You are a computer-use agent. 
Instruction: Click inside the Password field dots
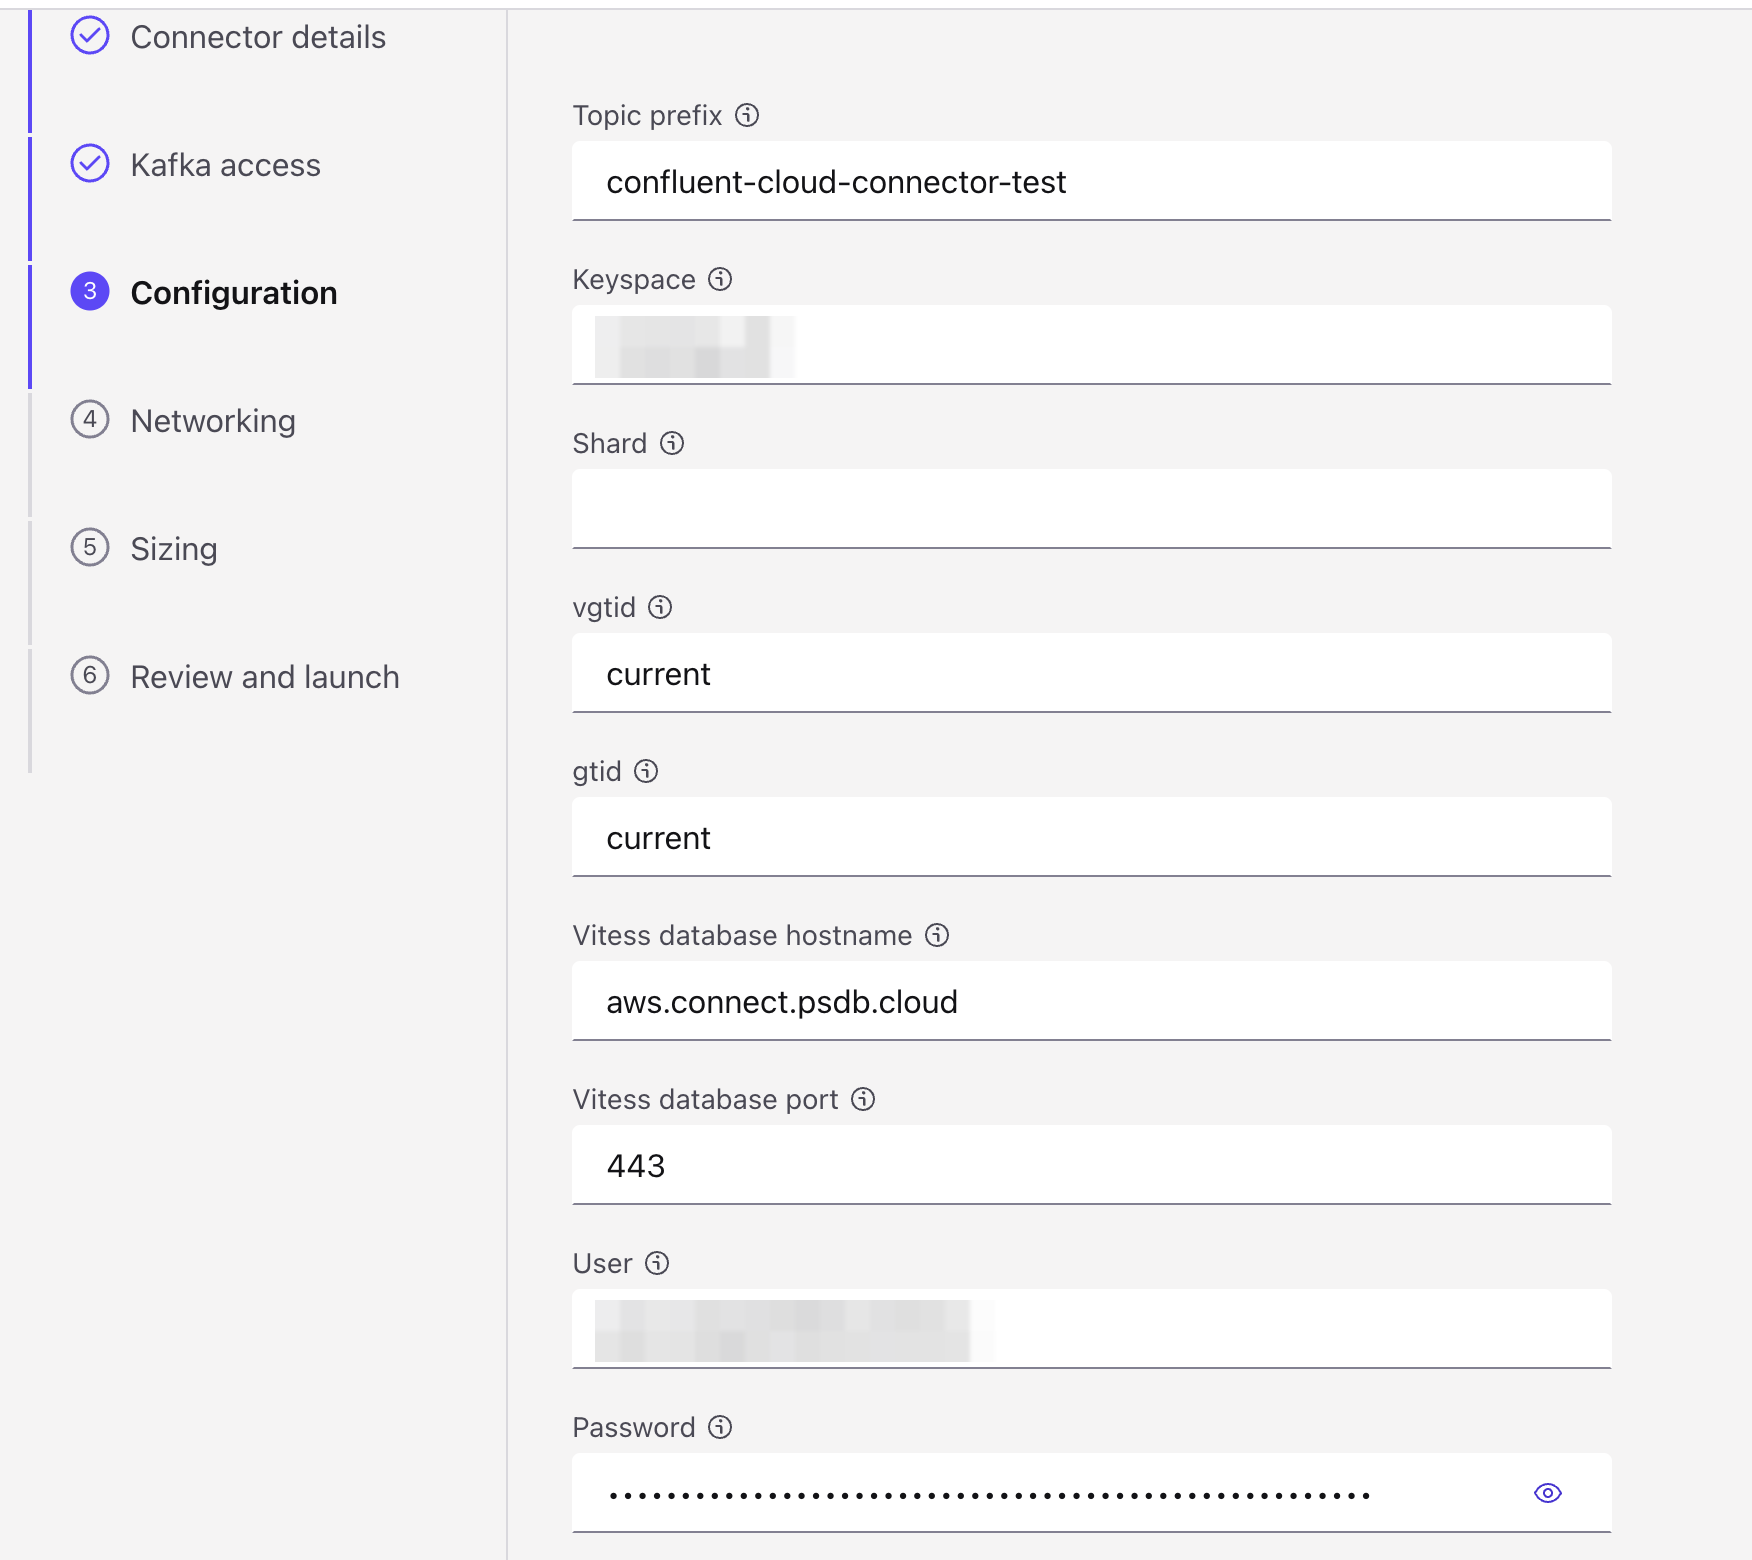[989, 1495]
